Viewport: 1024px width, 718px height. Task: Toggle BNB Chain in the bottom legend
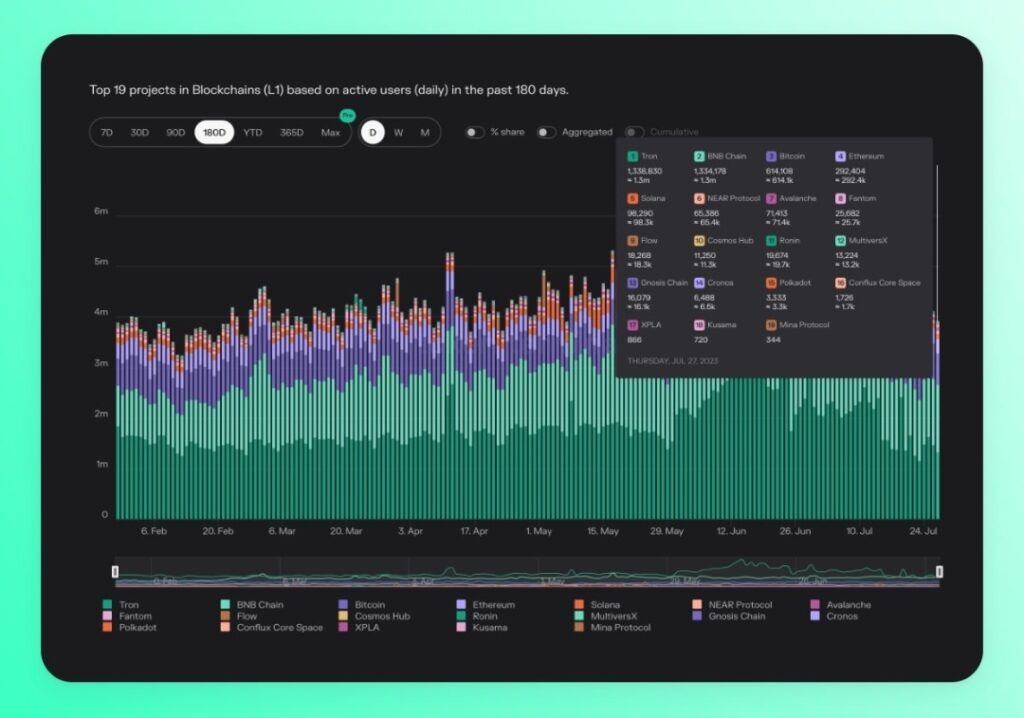pyautogui.click(x=252, y=605)
